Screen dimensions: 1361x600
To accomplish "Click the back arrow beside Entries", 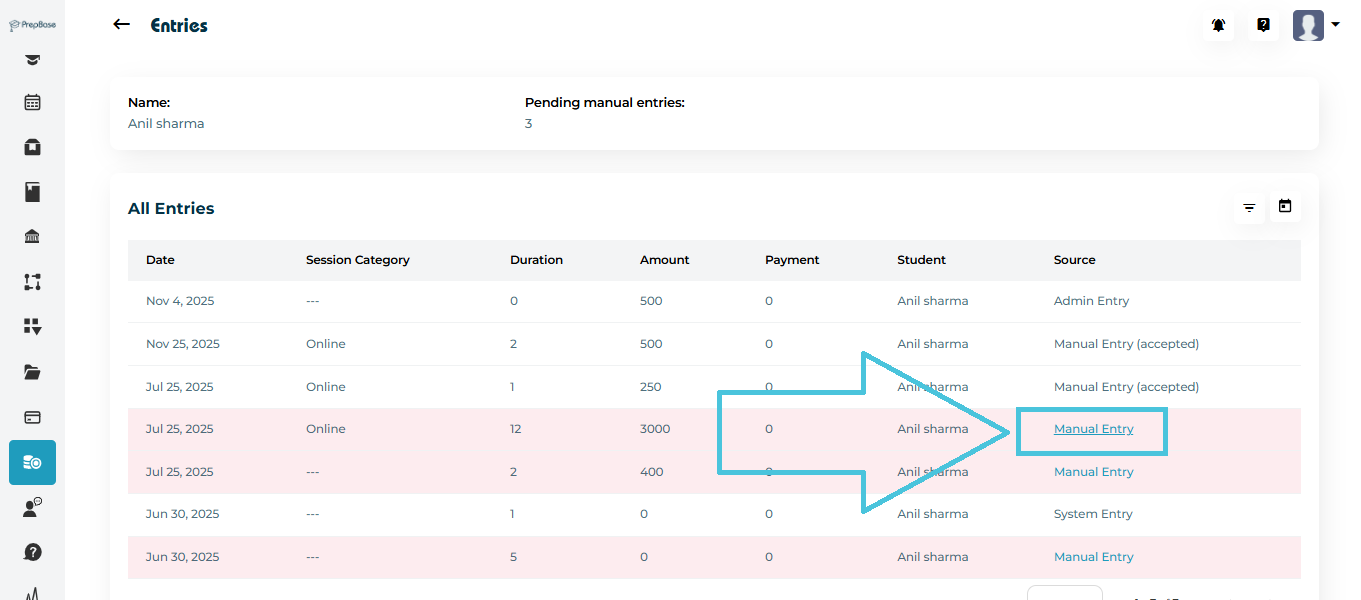I will (x=122, y=25).
